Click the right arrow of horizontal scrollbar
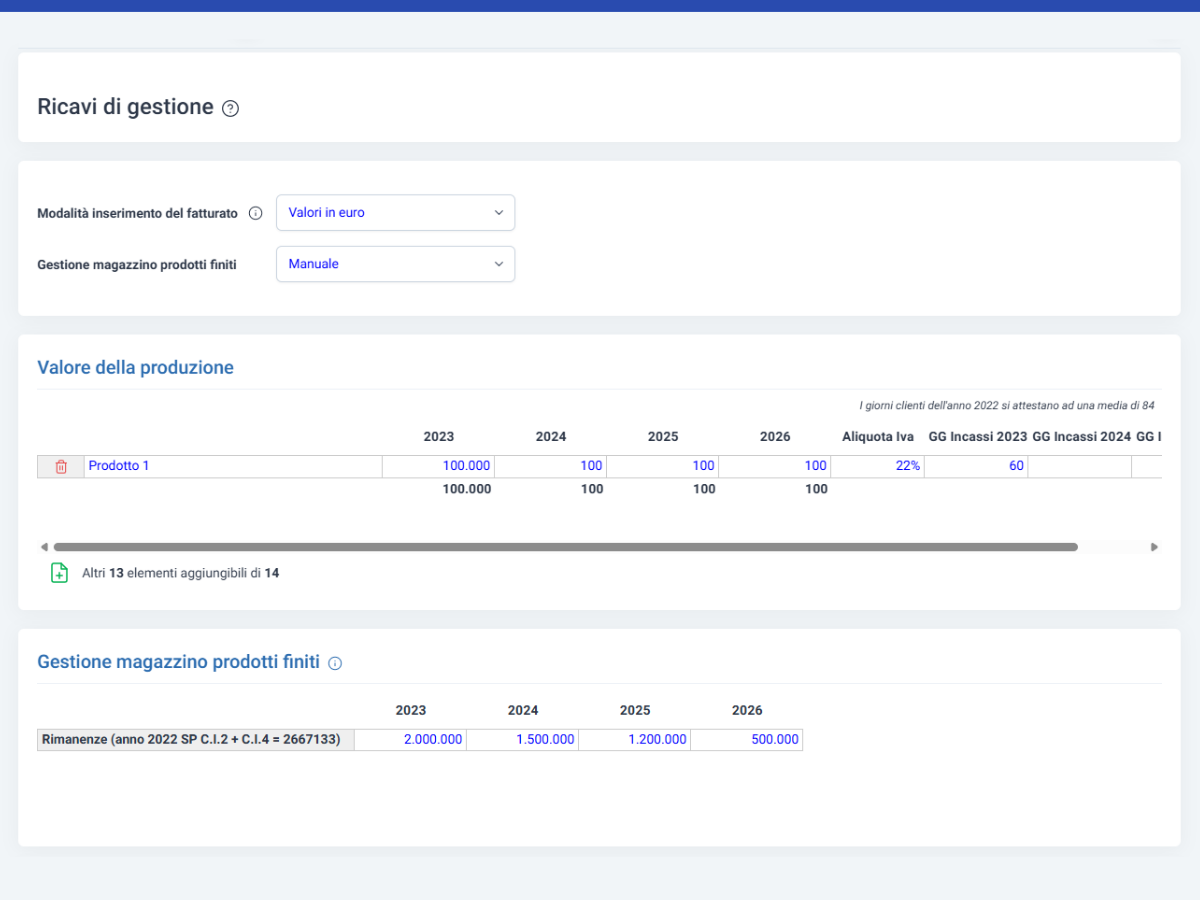 (1154, 547)
